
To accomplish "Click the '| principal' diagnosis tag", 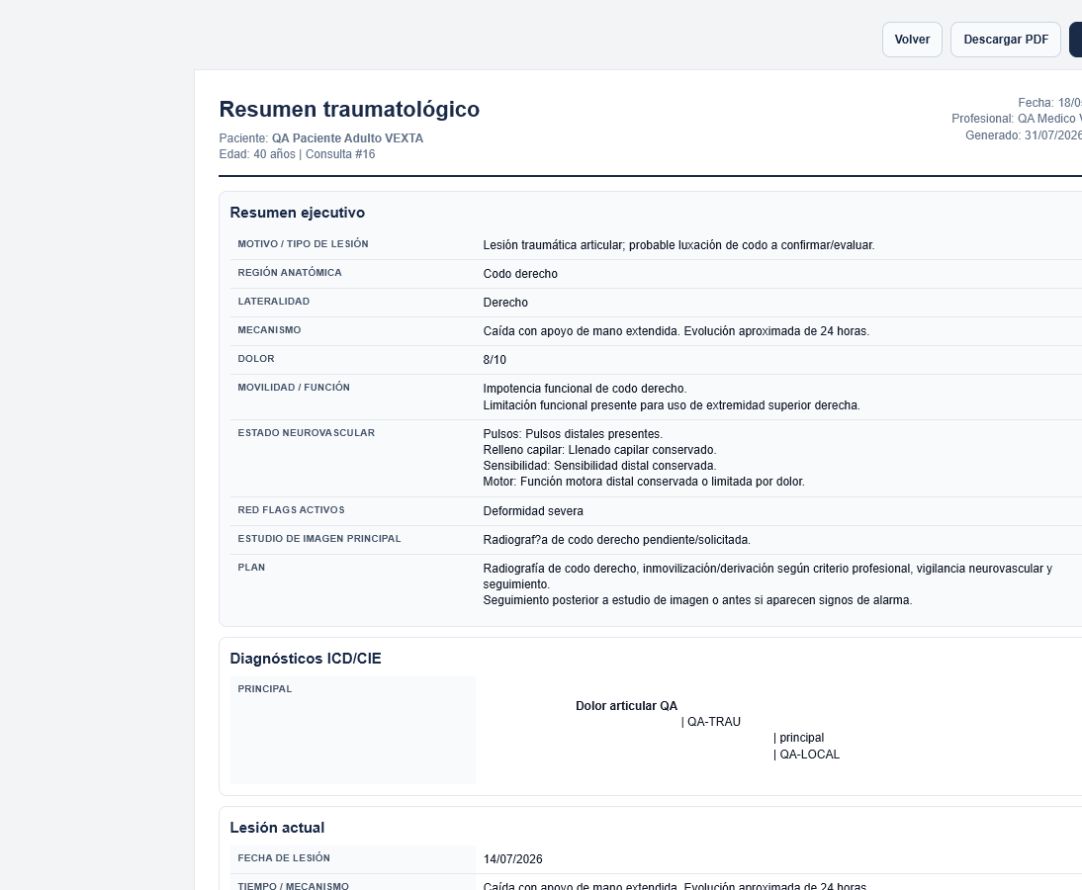I will click(x=798, y=738).
